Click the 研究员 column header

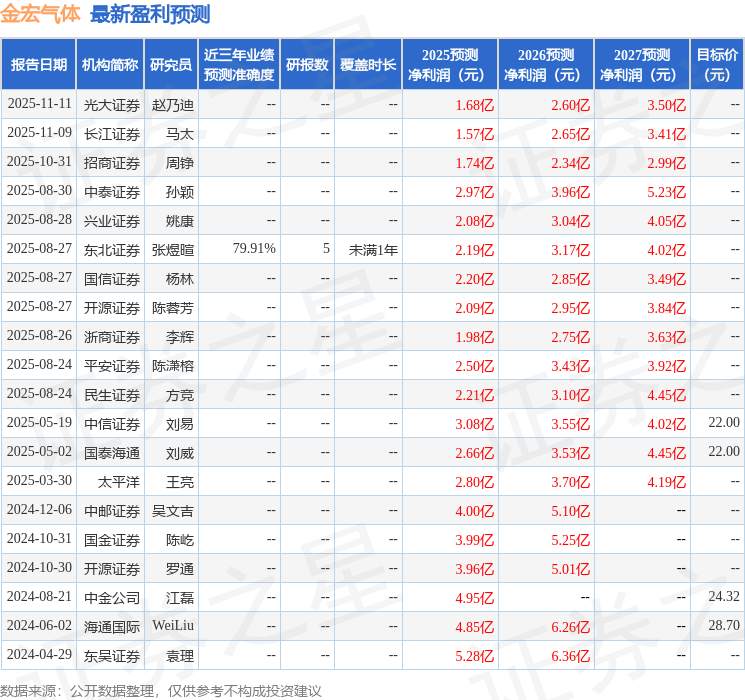click(171, 65)
